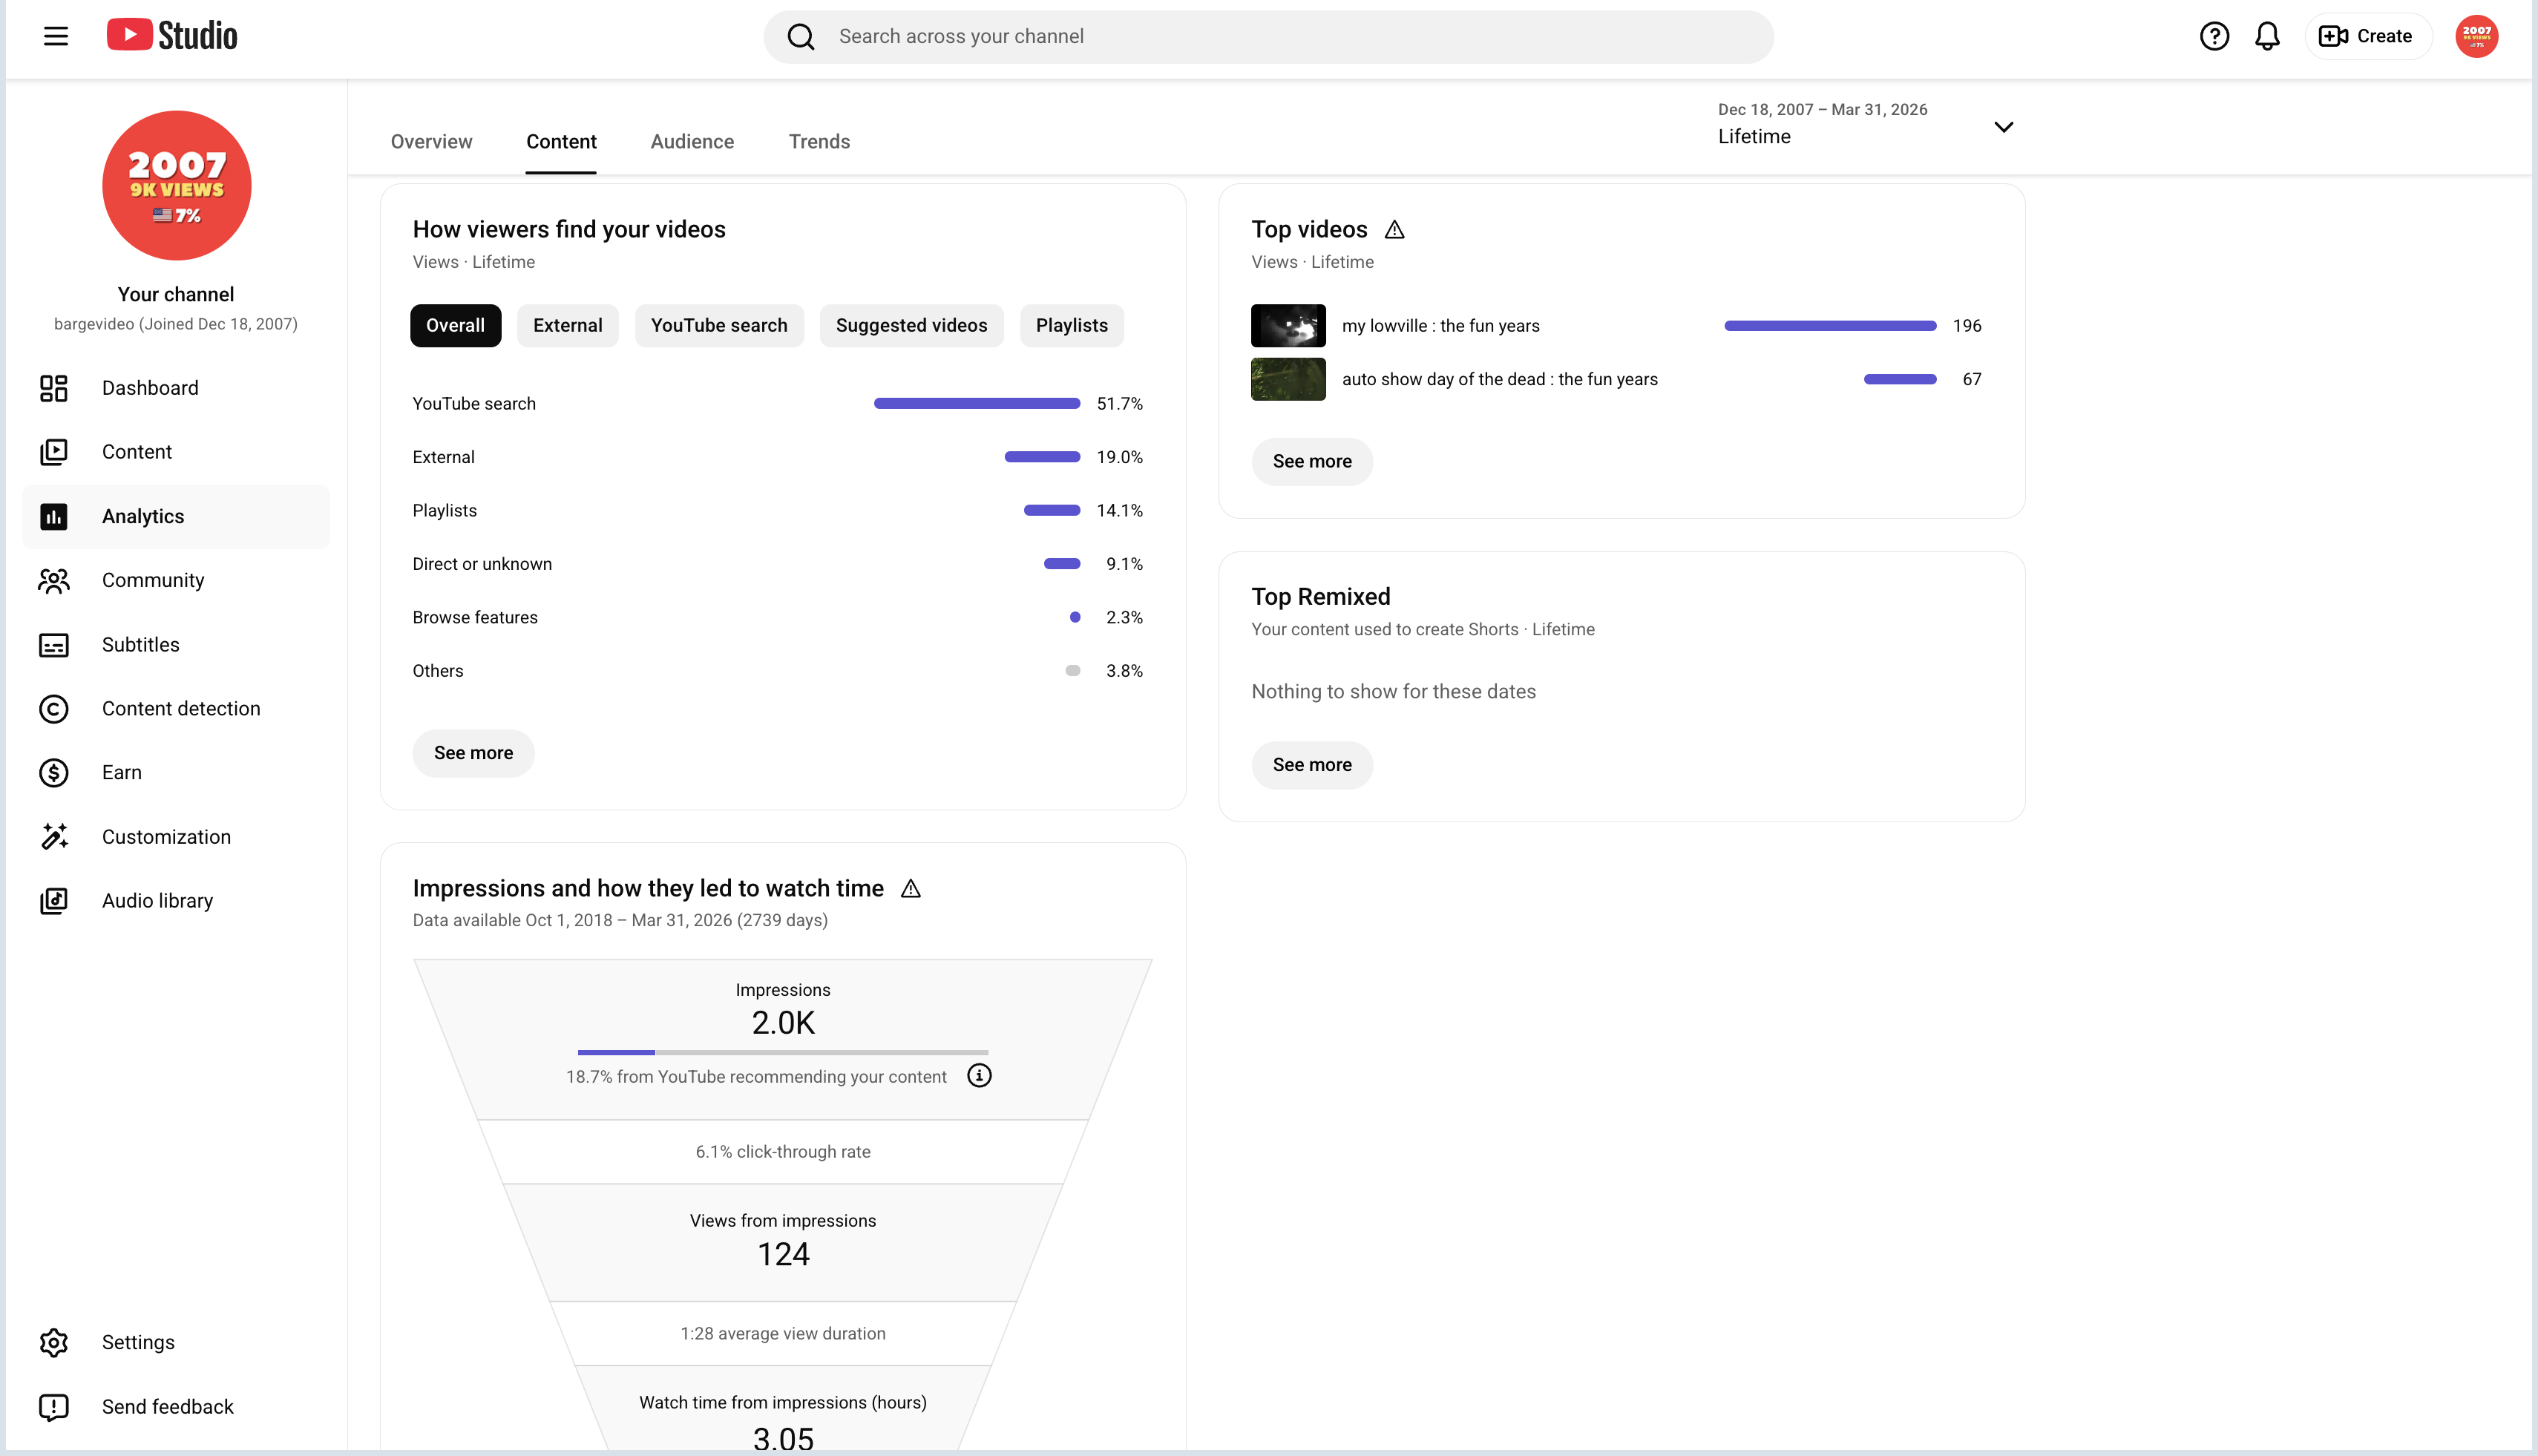Switch to the Content tab
Viewport: 2538px width, 1456px height.
click(561, 141)
